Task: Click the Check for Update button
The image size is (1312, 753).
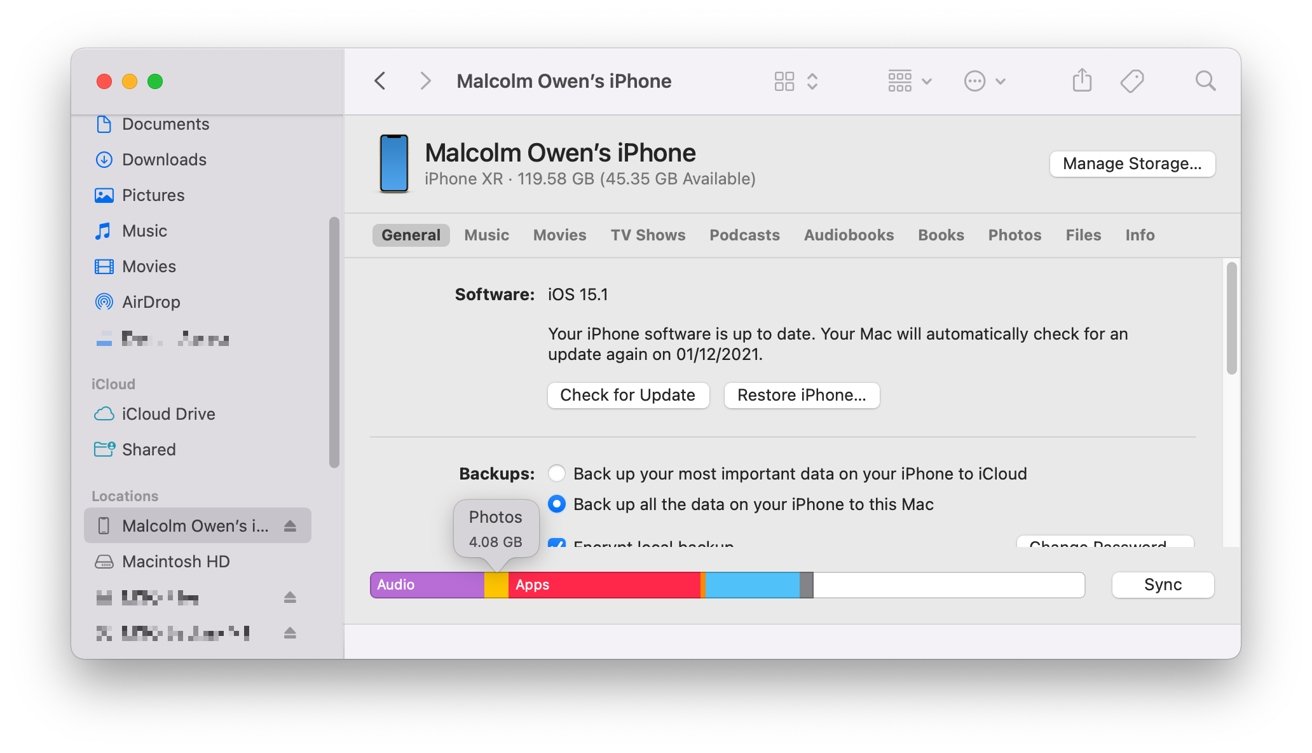Action: [627, 395]
